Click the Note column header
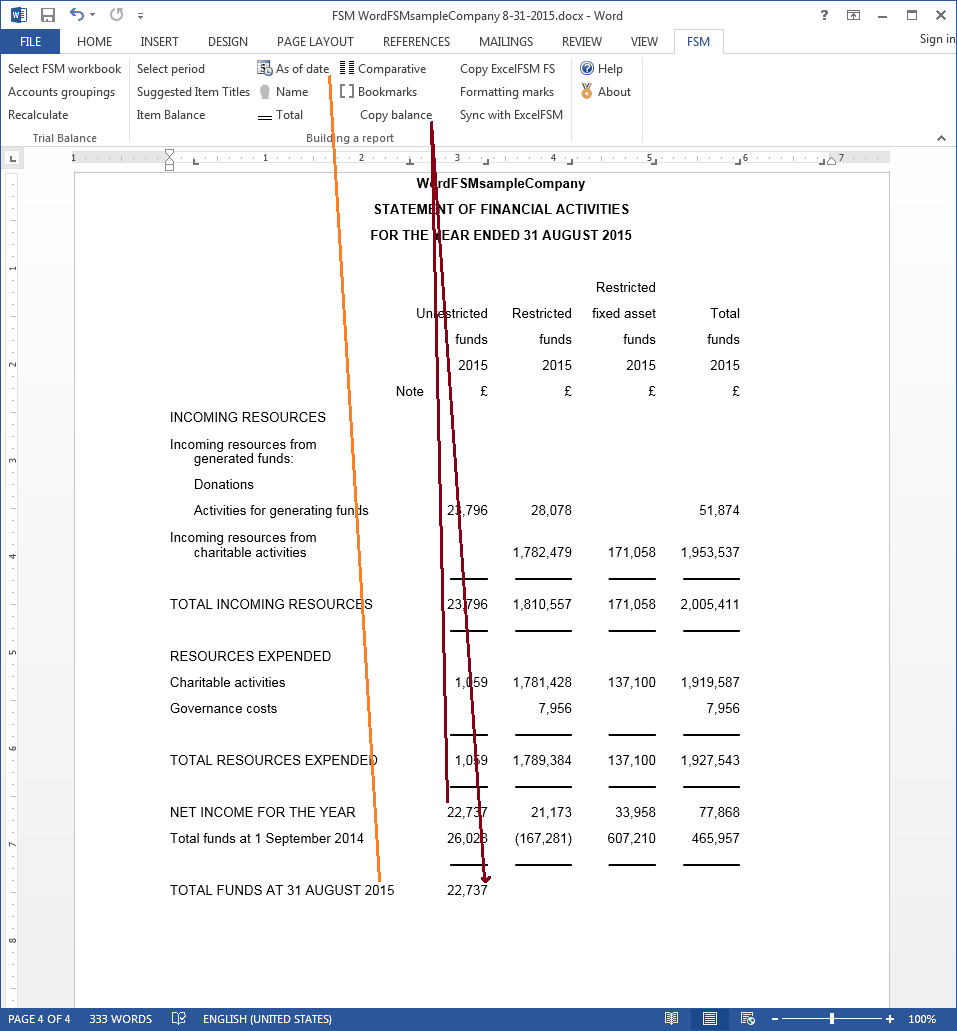Image resolution: width=957 pixels, height=1031 pixels. pyautogui.click(x=410, y=391)
